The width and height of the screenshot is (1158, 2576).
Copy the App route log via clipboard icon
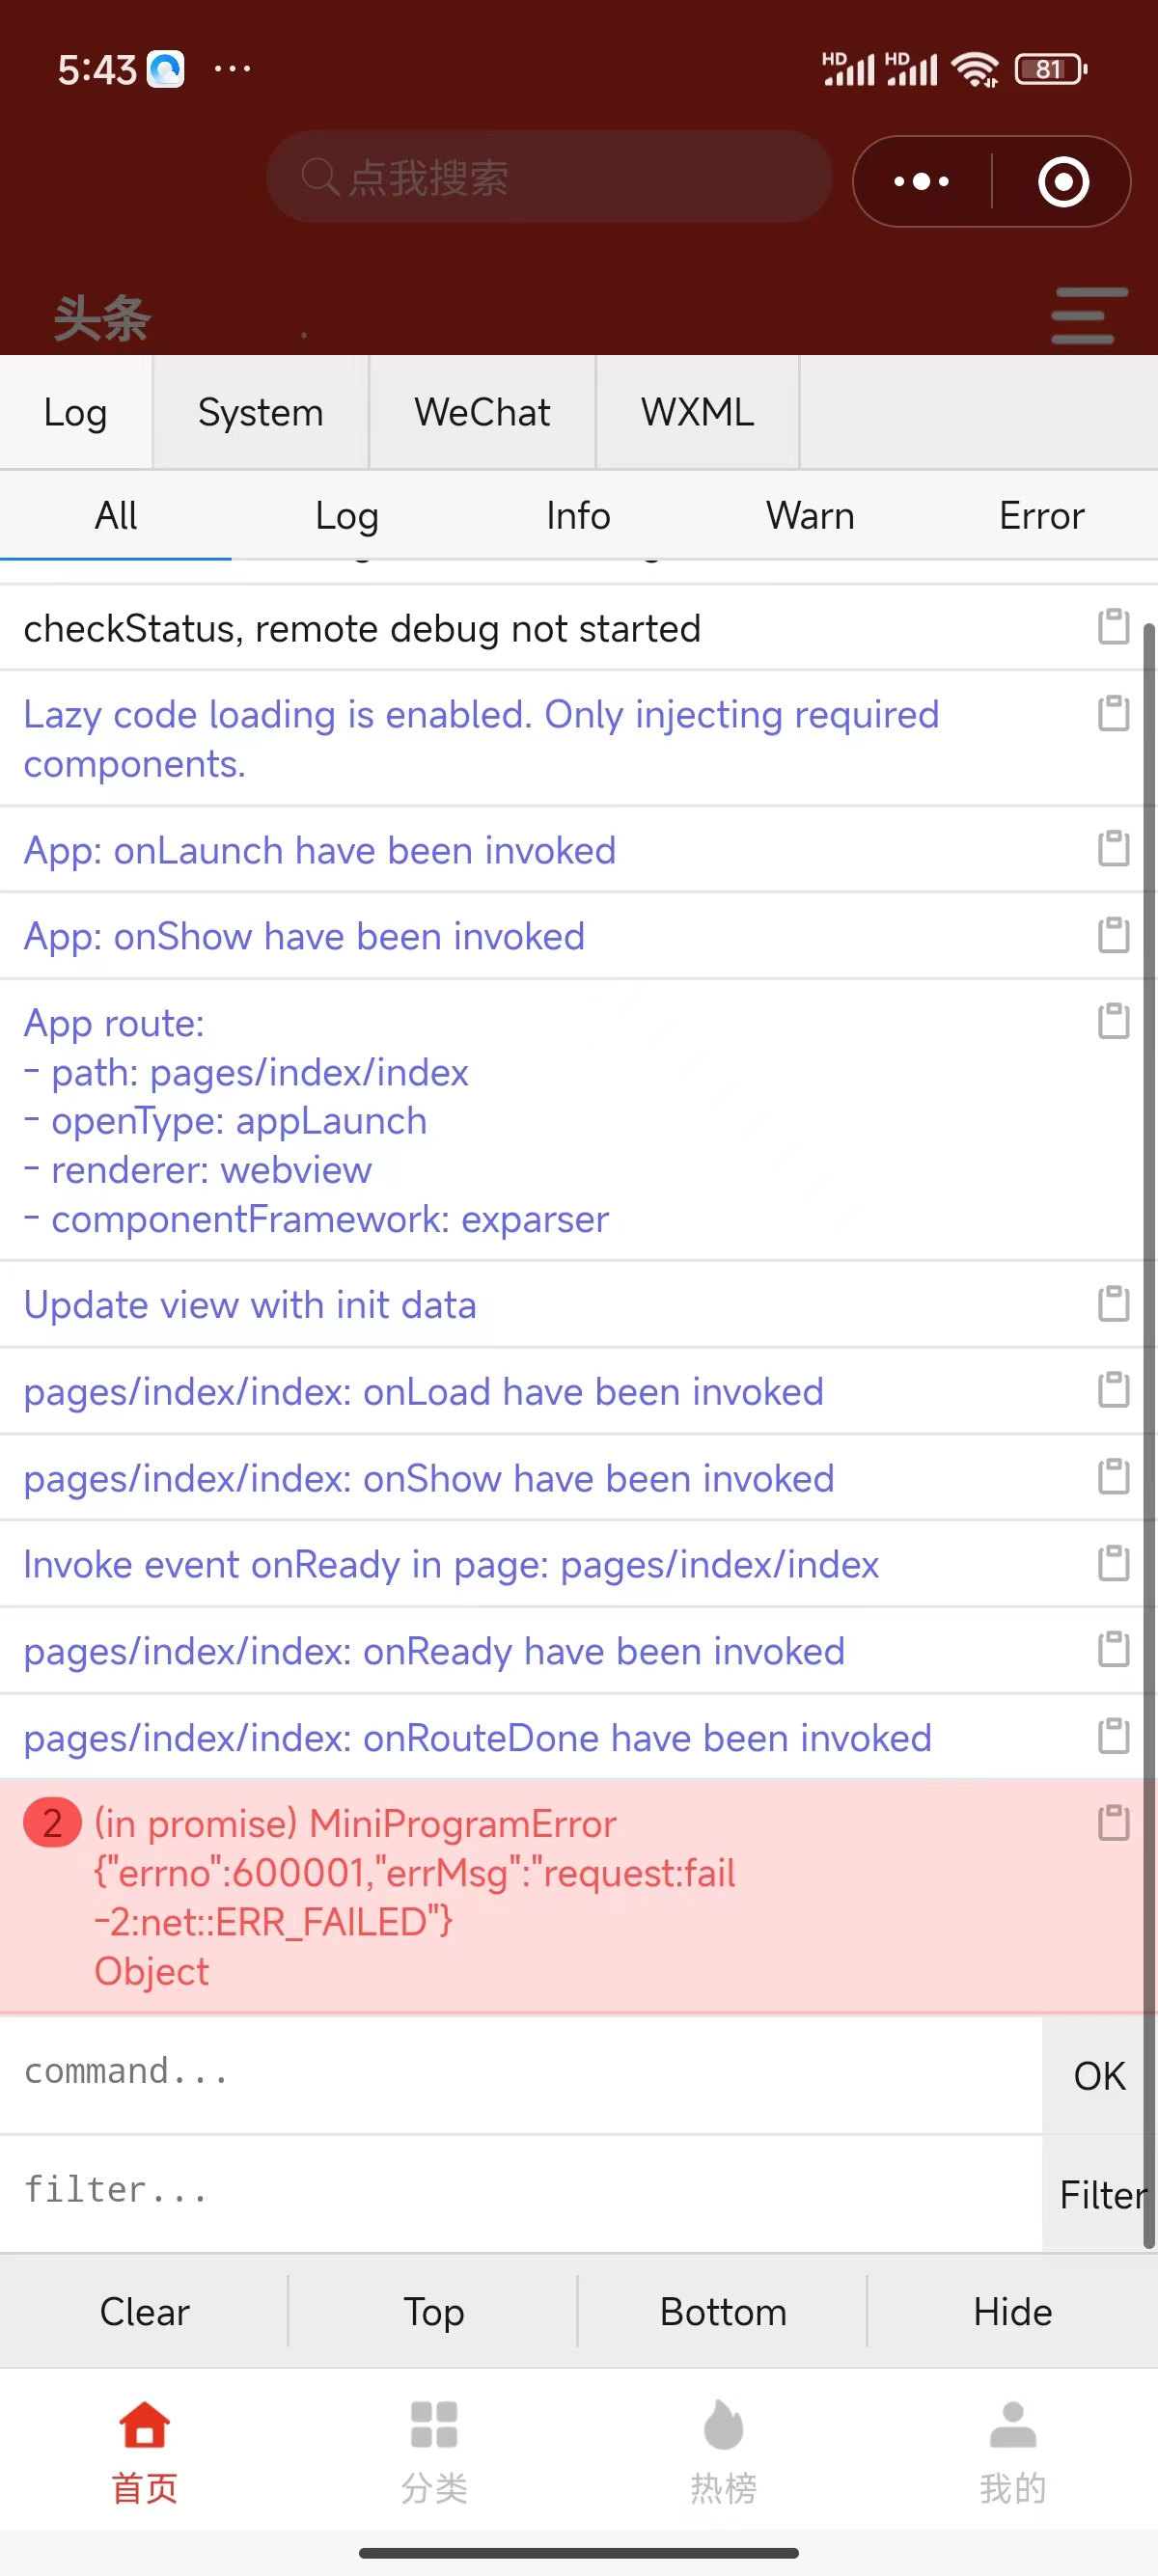[x=1113, y=1021]
